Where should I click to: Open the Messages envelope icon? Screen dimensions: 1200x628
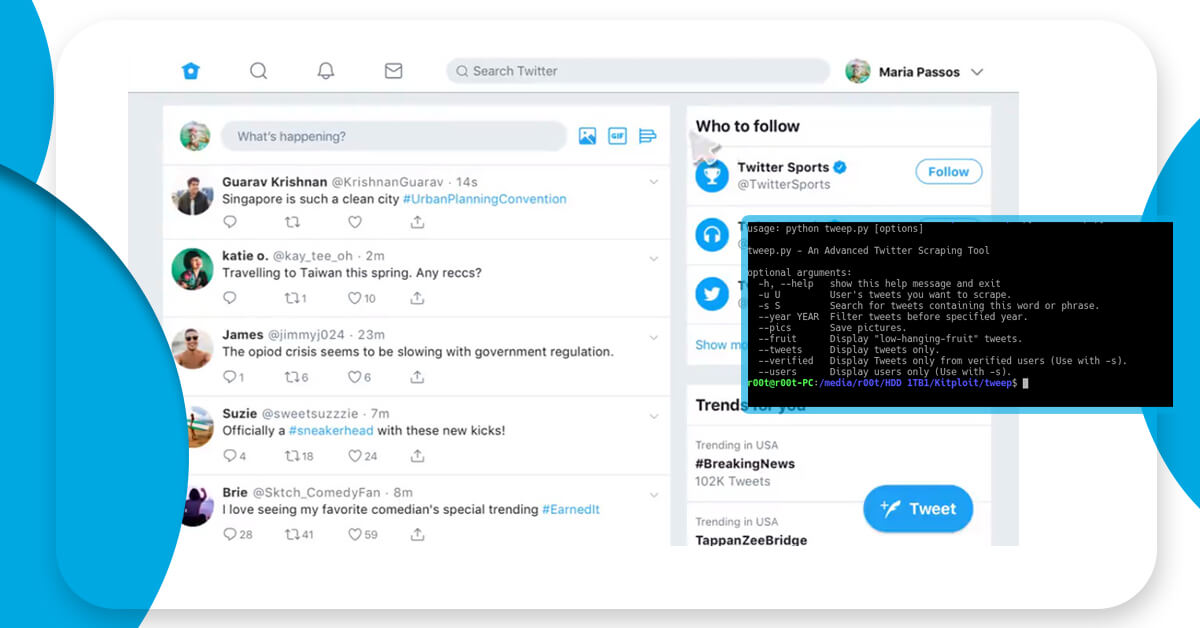click(x=394, y=71)
